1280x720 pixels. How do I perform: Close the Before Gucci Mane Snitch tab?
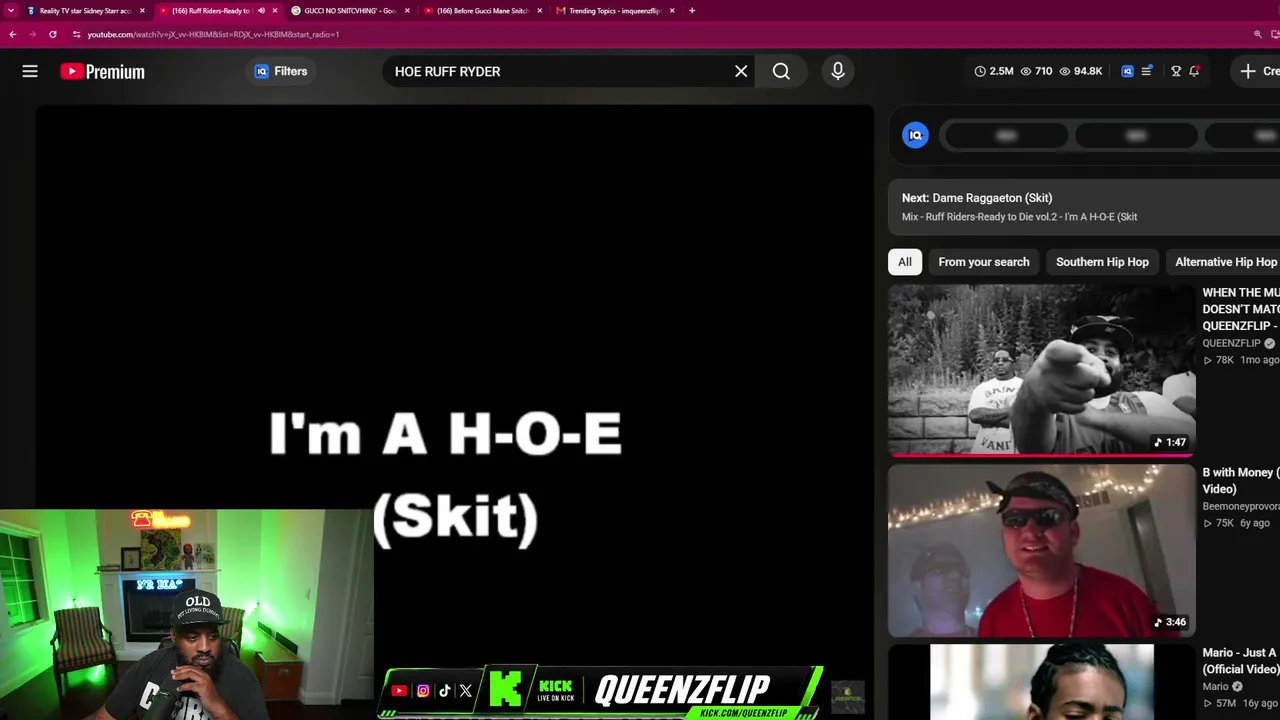[x=540, y=11]
